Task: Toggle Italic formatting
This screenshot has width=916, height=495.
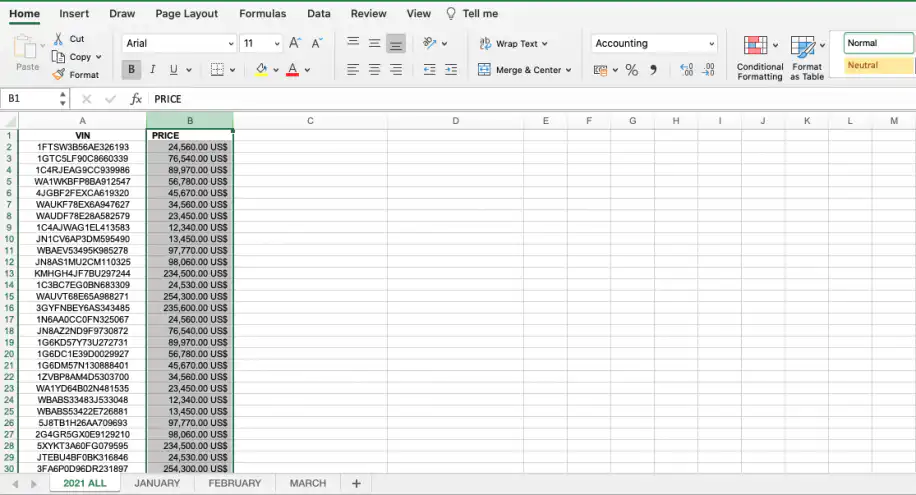Action: pos(152,70)
